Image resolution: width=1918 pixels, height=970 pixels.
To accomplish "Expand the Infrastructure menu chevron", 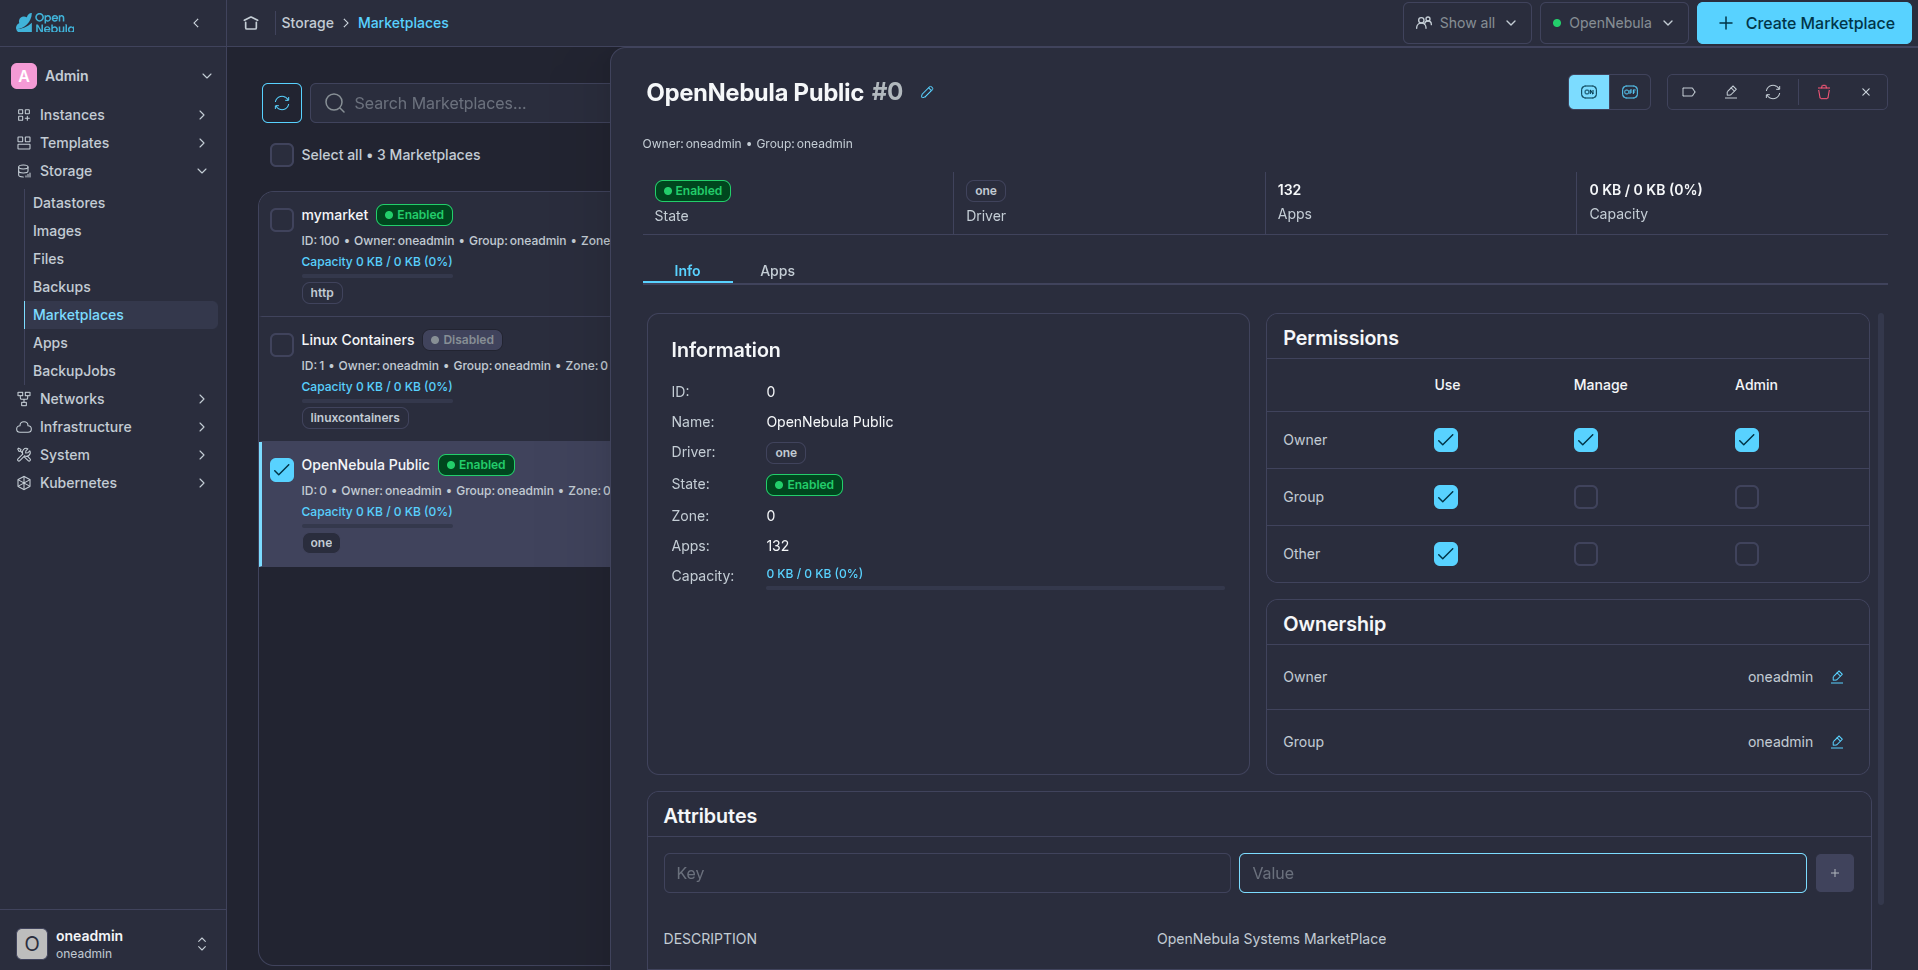I will (x=202, y=427).
